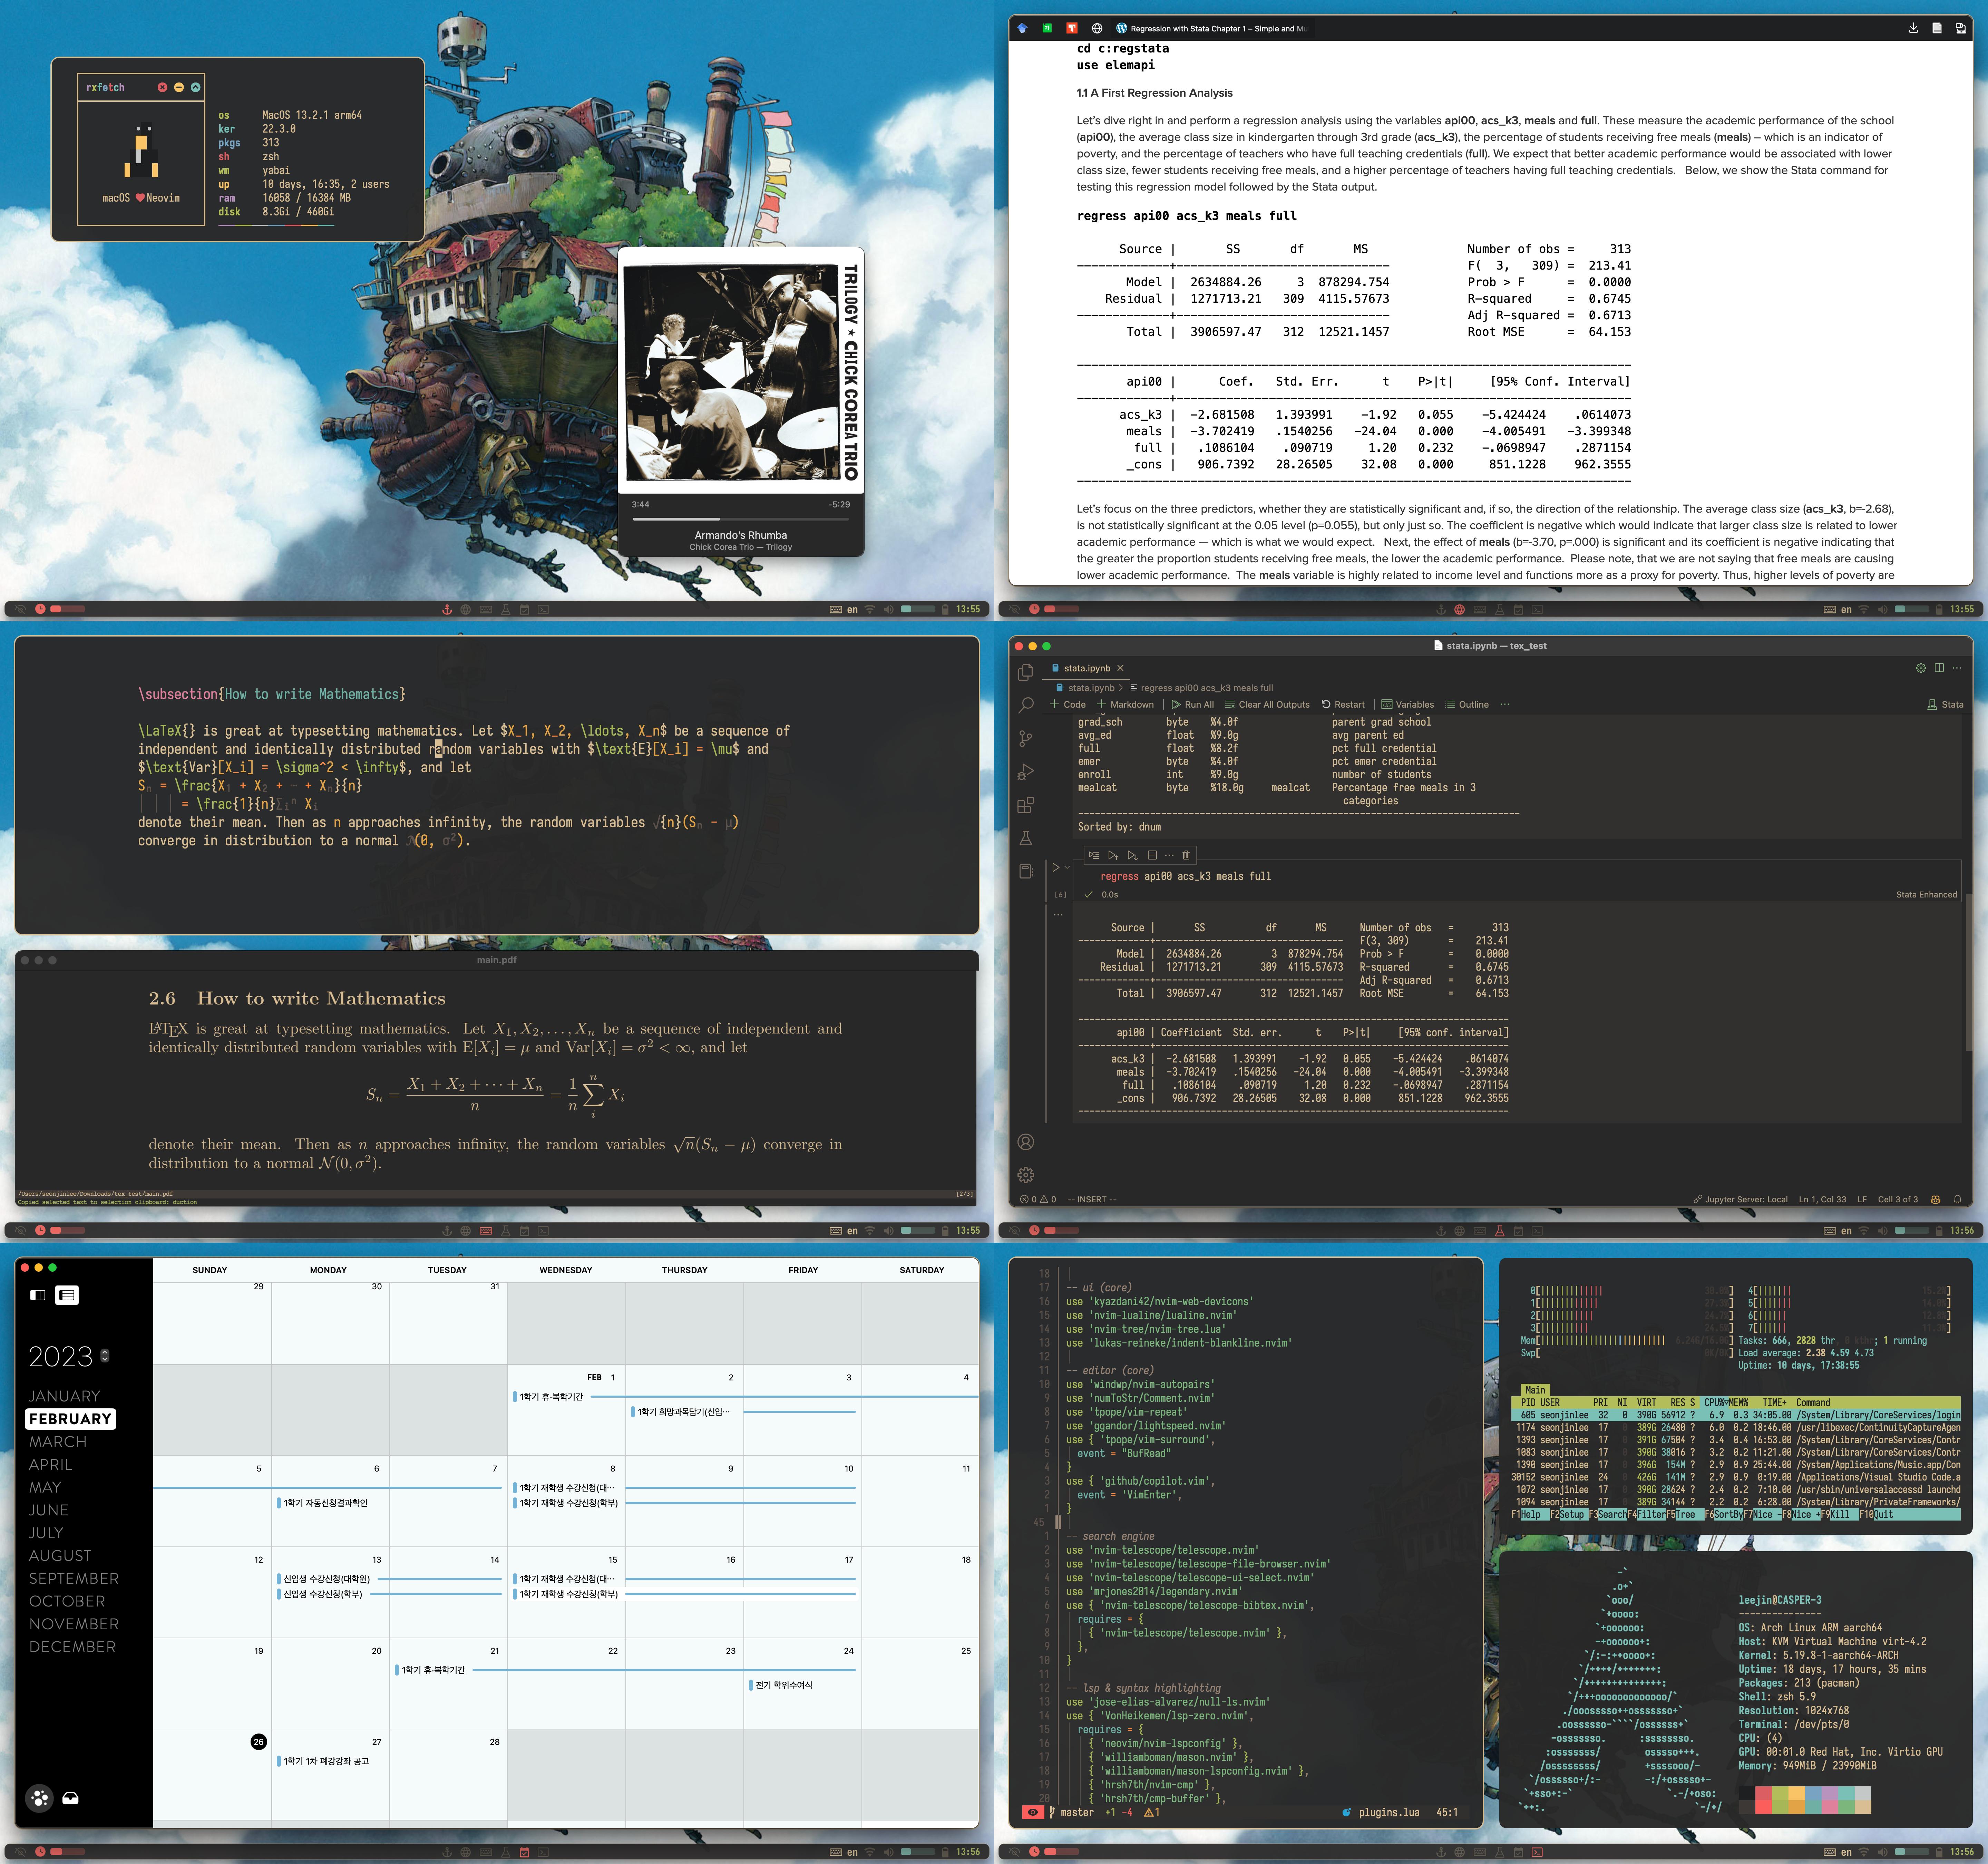Delete the regress cell with trash icon
Image resolution: width=1988 pixels, height=1864 pixels.
[x=1186, y=855]
